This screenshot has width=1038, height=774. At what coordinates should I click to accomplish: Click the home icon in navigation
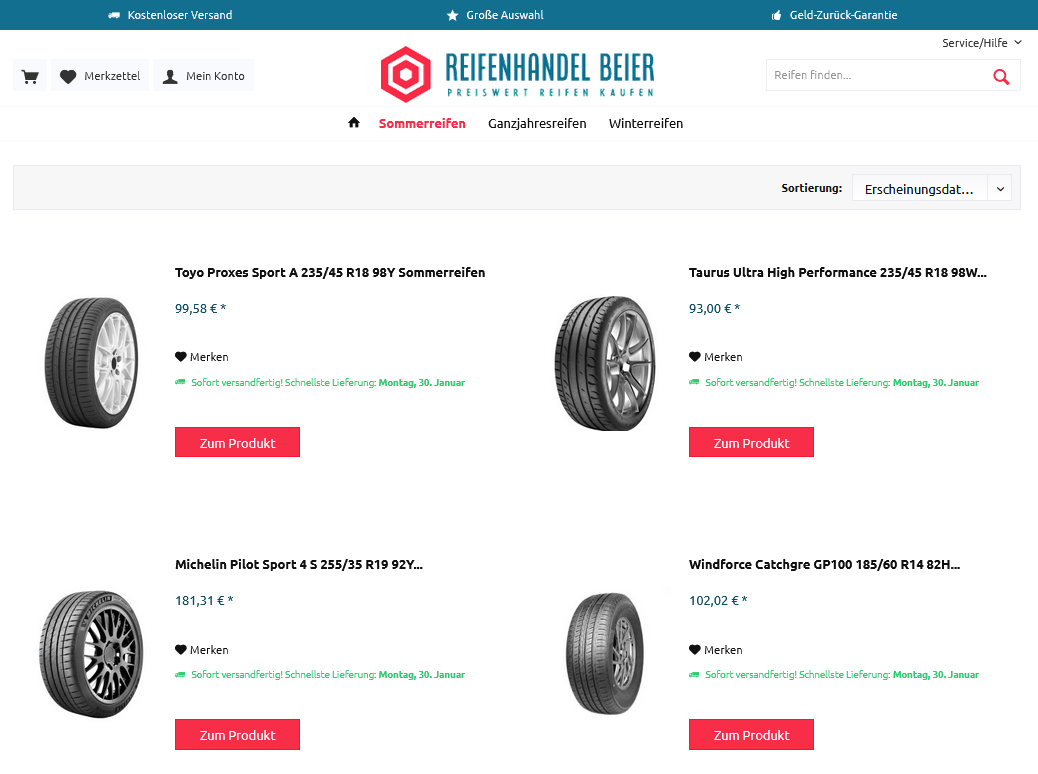coord(354,123)
